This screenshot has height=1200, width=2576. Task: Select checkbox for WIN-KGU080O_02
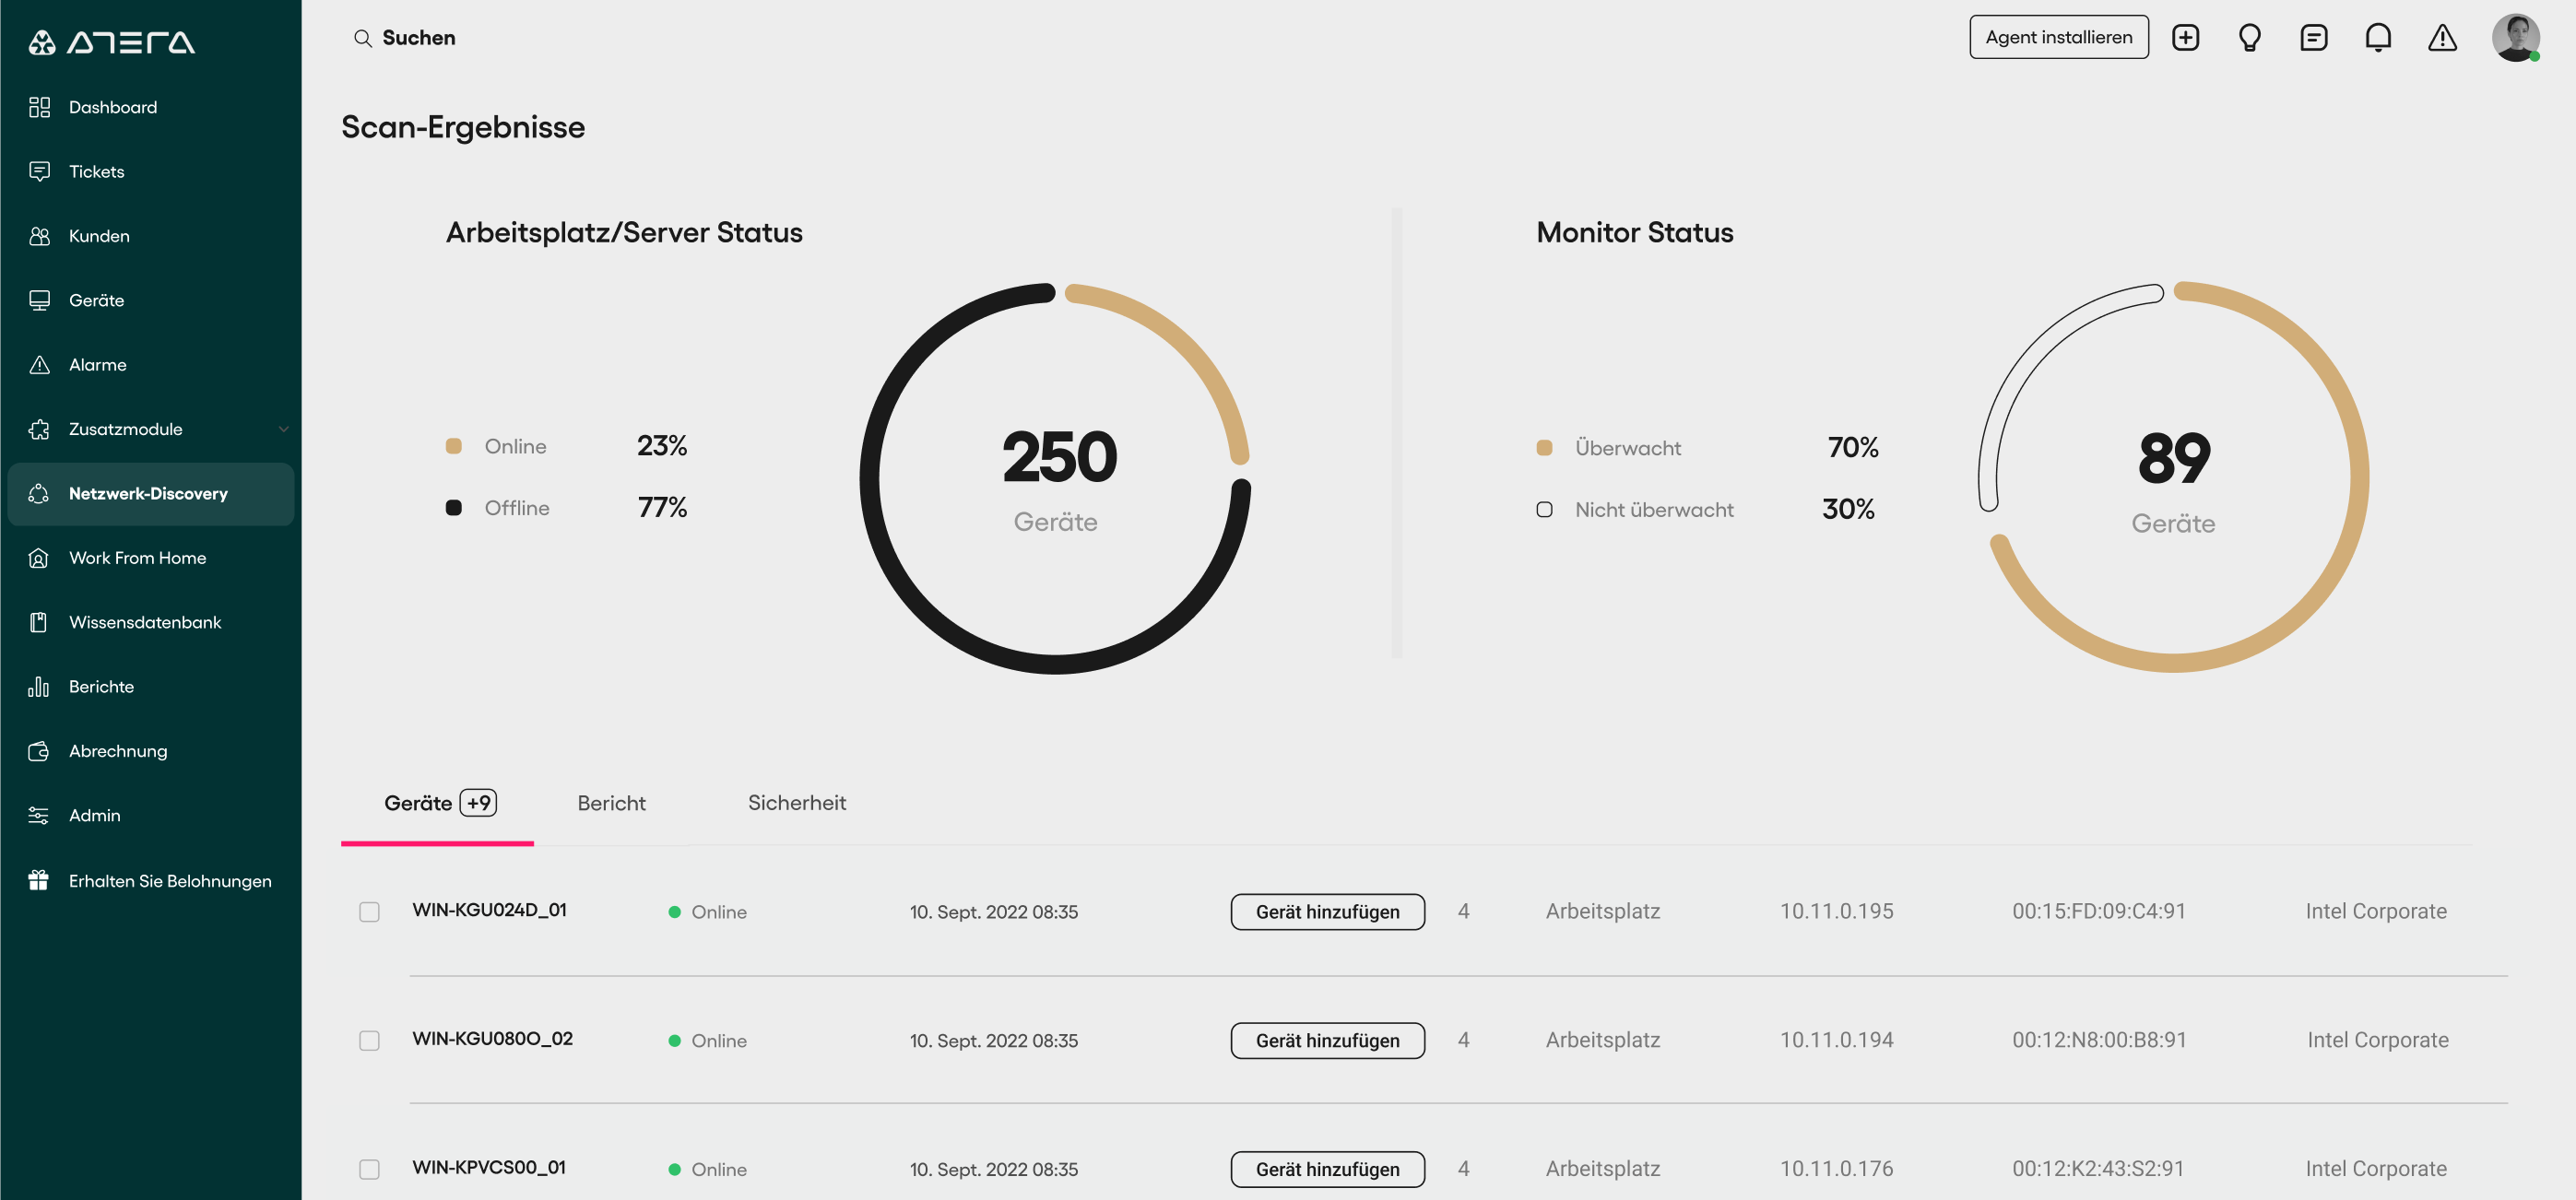coord(369,1041)
